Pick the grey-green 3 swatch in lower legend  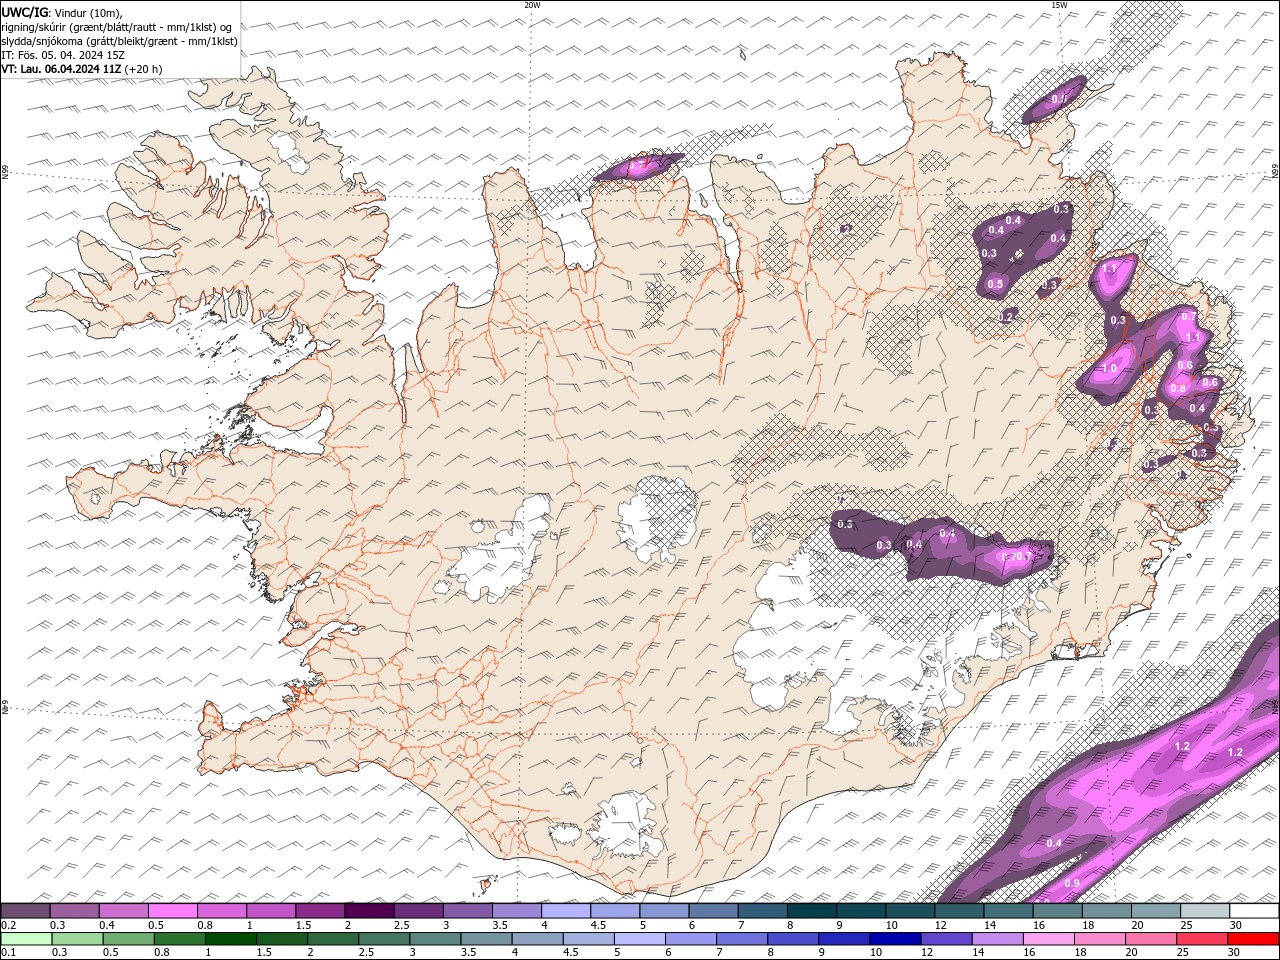[x=434, y=938]
